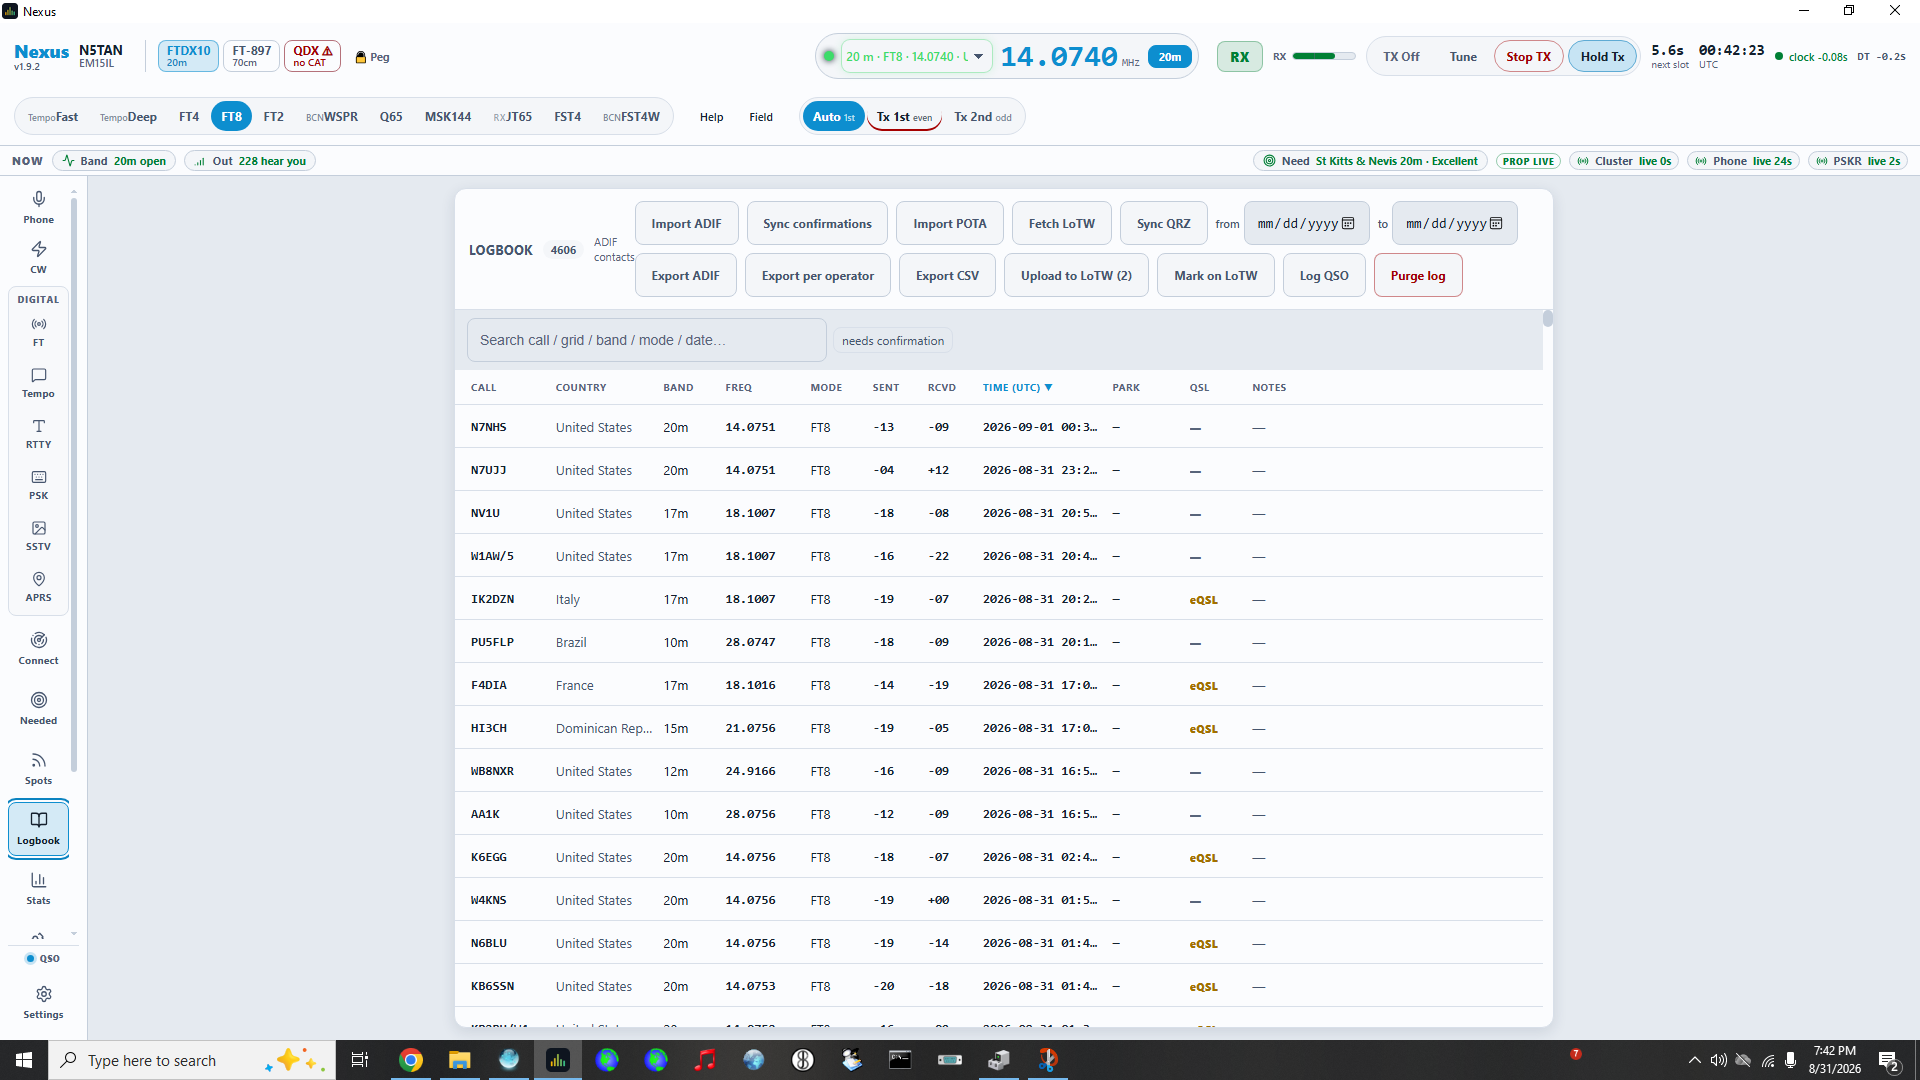Click Log QSO button
Image resolution: width=1920 pixels, height=1080 pixels.
click(1323, 275)
